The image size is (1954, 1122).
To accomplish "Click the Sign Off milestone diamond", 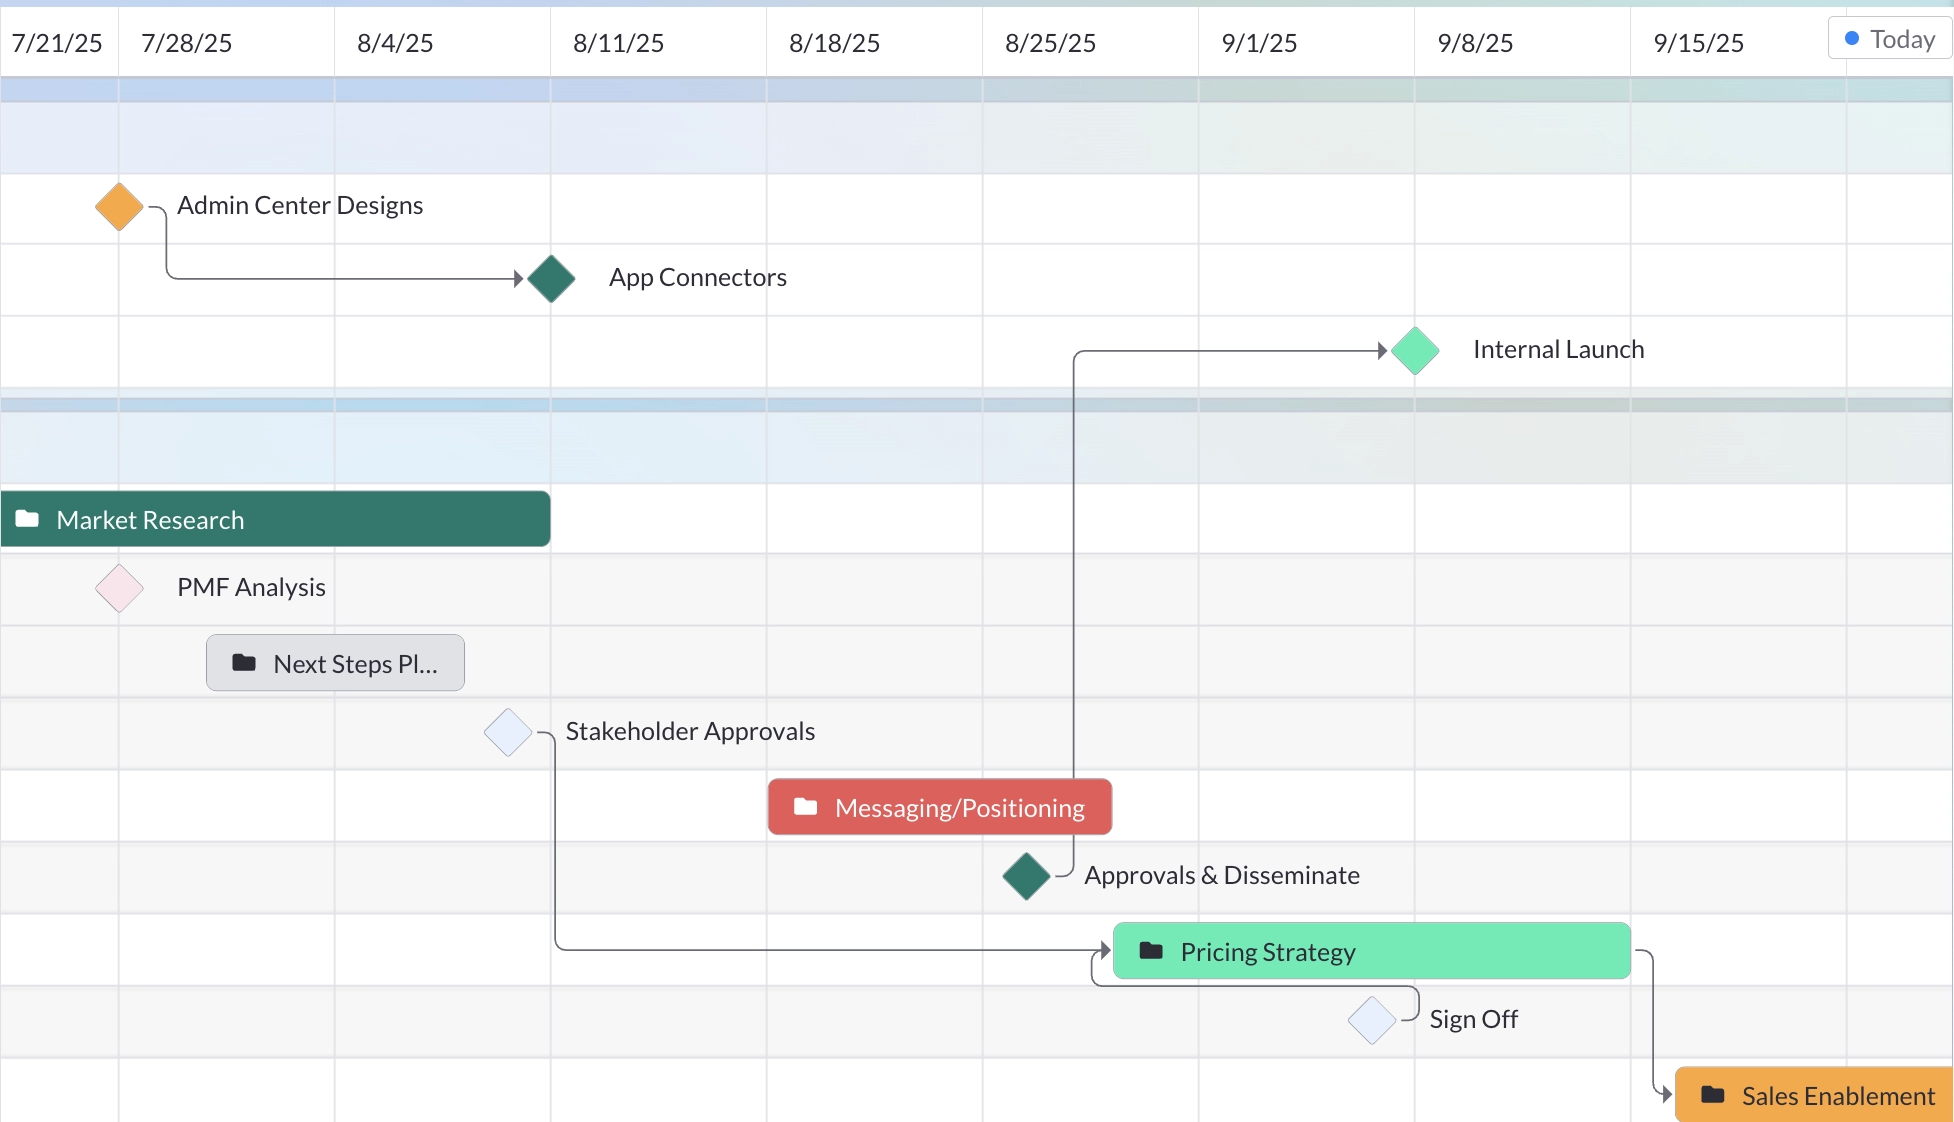I will [x=1372, y=1021].
